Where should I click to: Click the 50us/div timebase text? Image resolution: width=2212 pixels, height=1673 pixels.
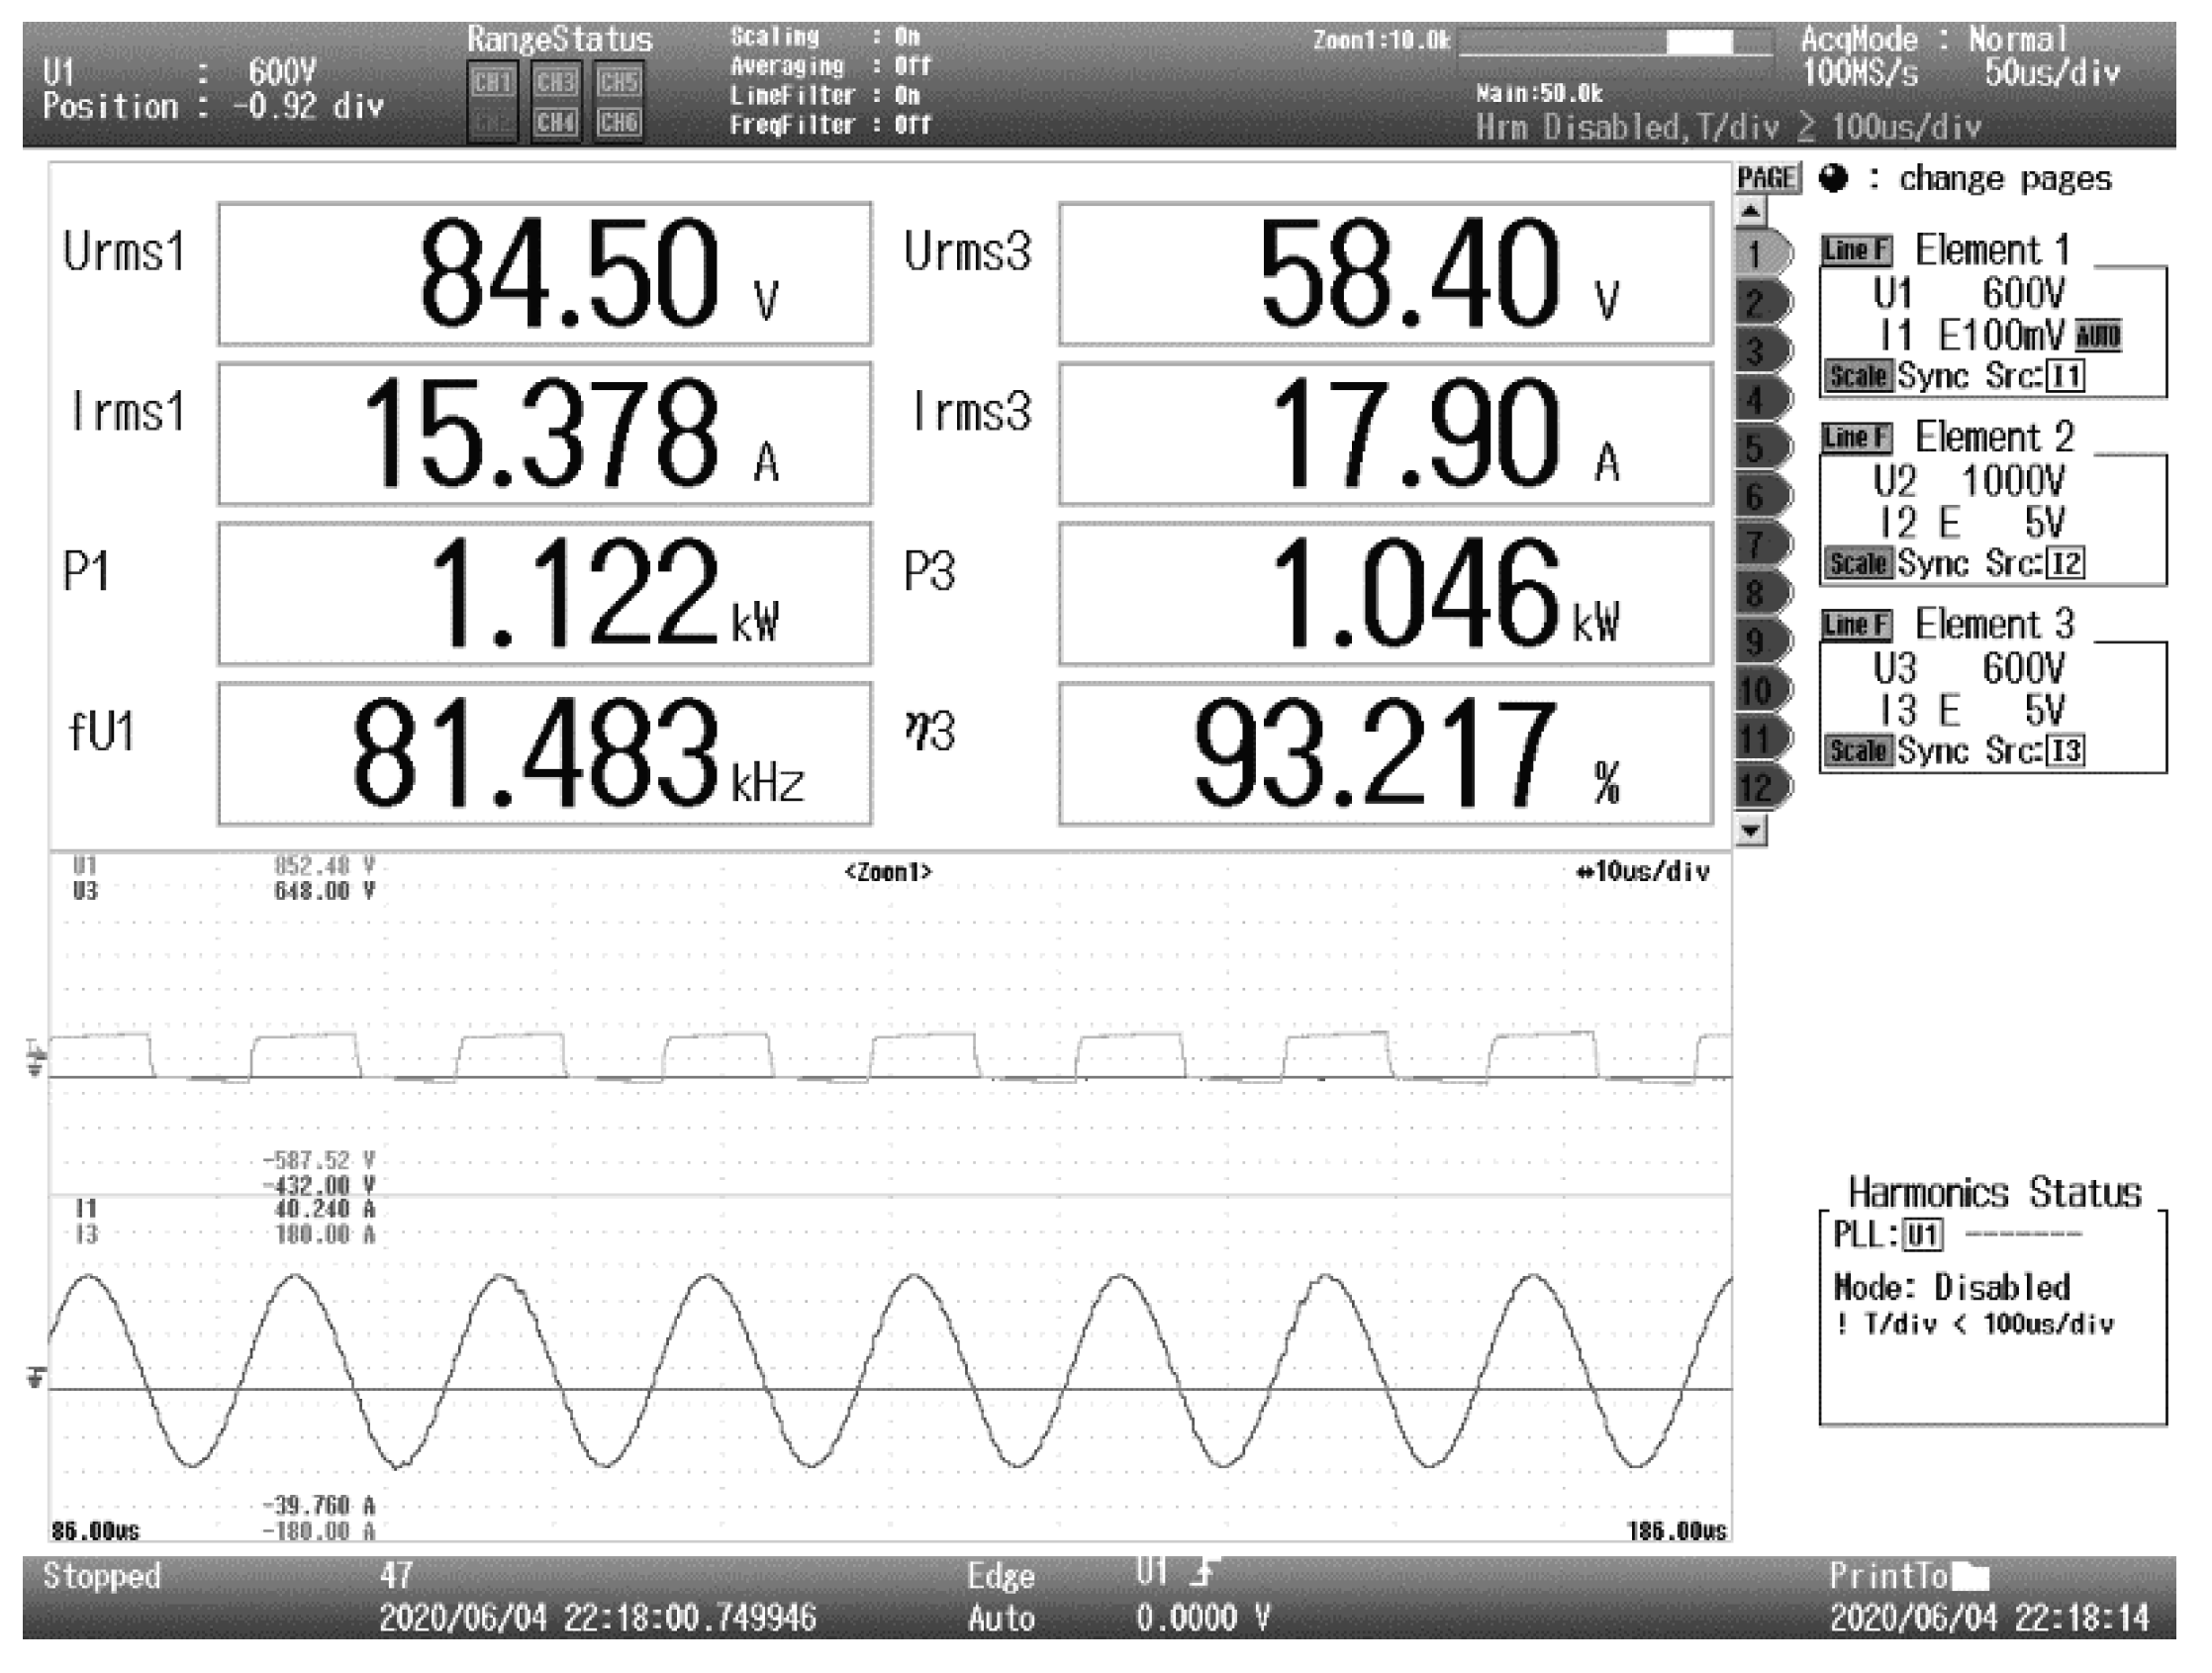pyautogui.click(x=2053, y=73)
